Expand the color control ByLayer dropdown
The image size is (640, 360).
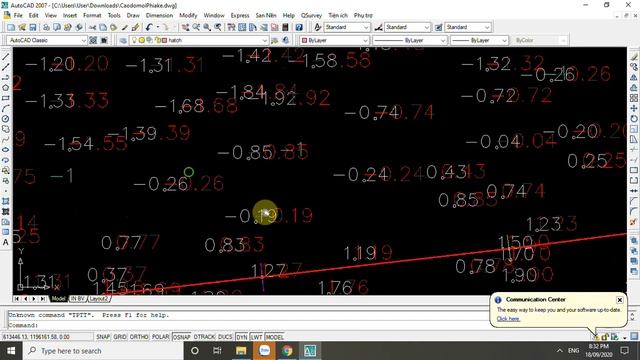[x=365, y=40]
